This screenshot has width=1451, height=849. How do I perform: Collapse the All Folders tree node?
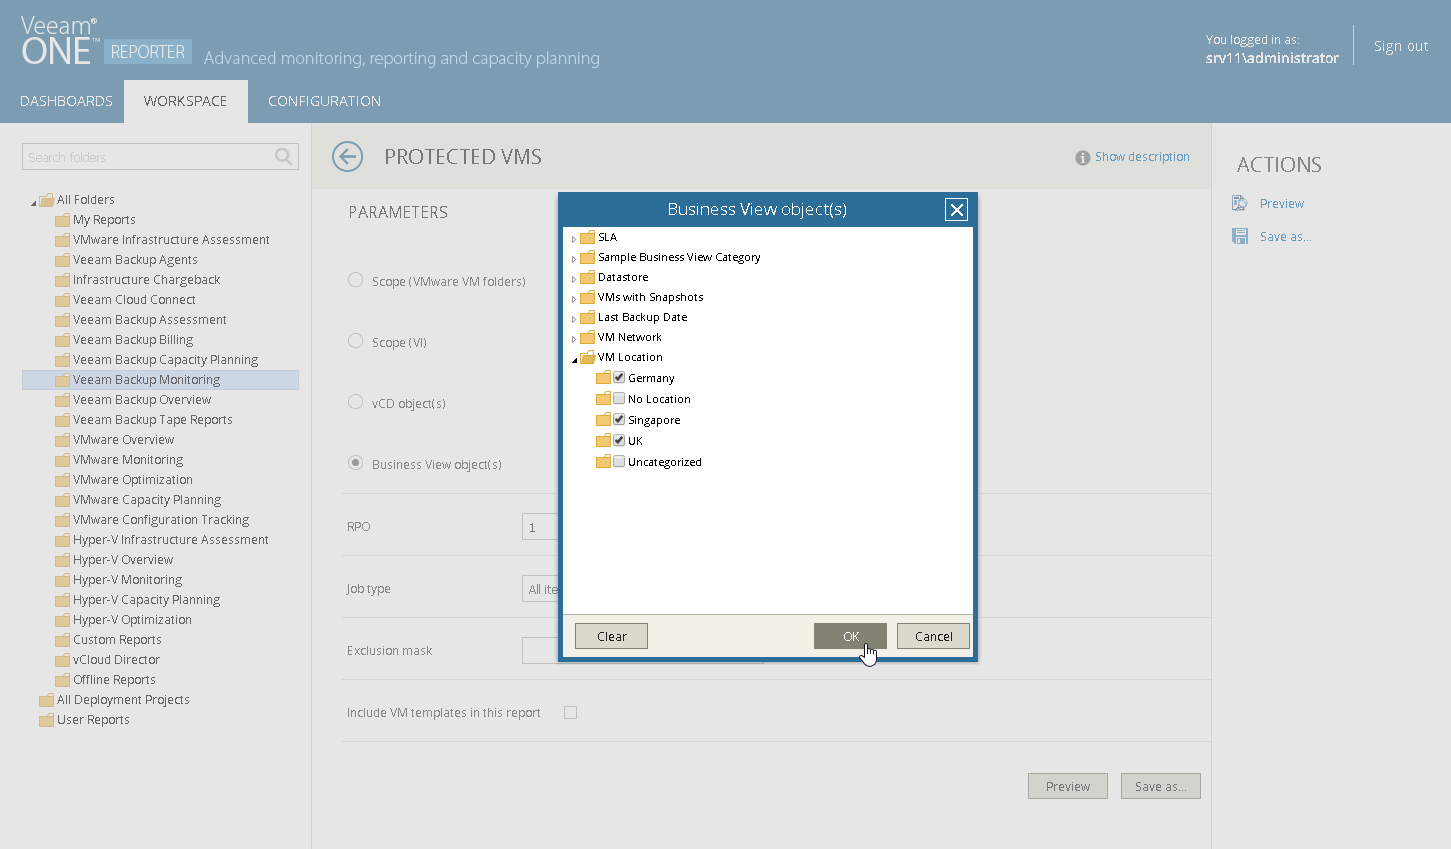pos(33,202)
